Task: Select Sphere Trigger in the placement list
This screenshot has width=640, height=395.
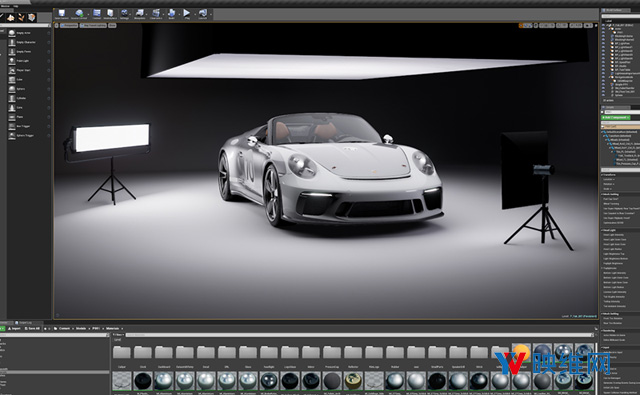Action: (x=29, y=135)
